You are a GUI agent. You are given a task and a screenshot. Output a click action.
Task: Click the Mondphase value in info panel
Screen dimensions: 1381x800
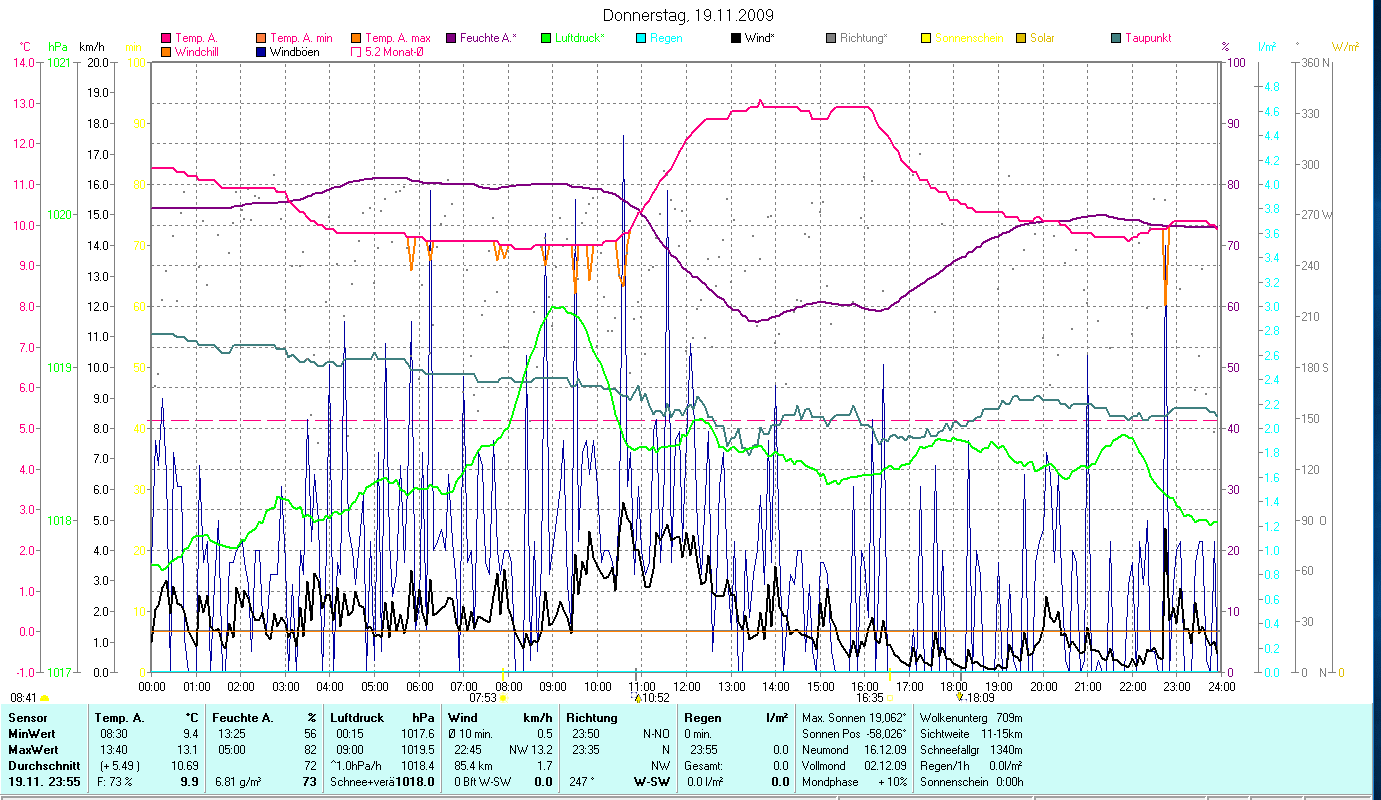(x=892, y=781)
